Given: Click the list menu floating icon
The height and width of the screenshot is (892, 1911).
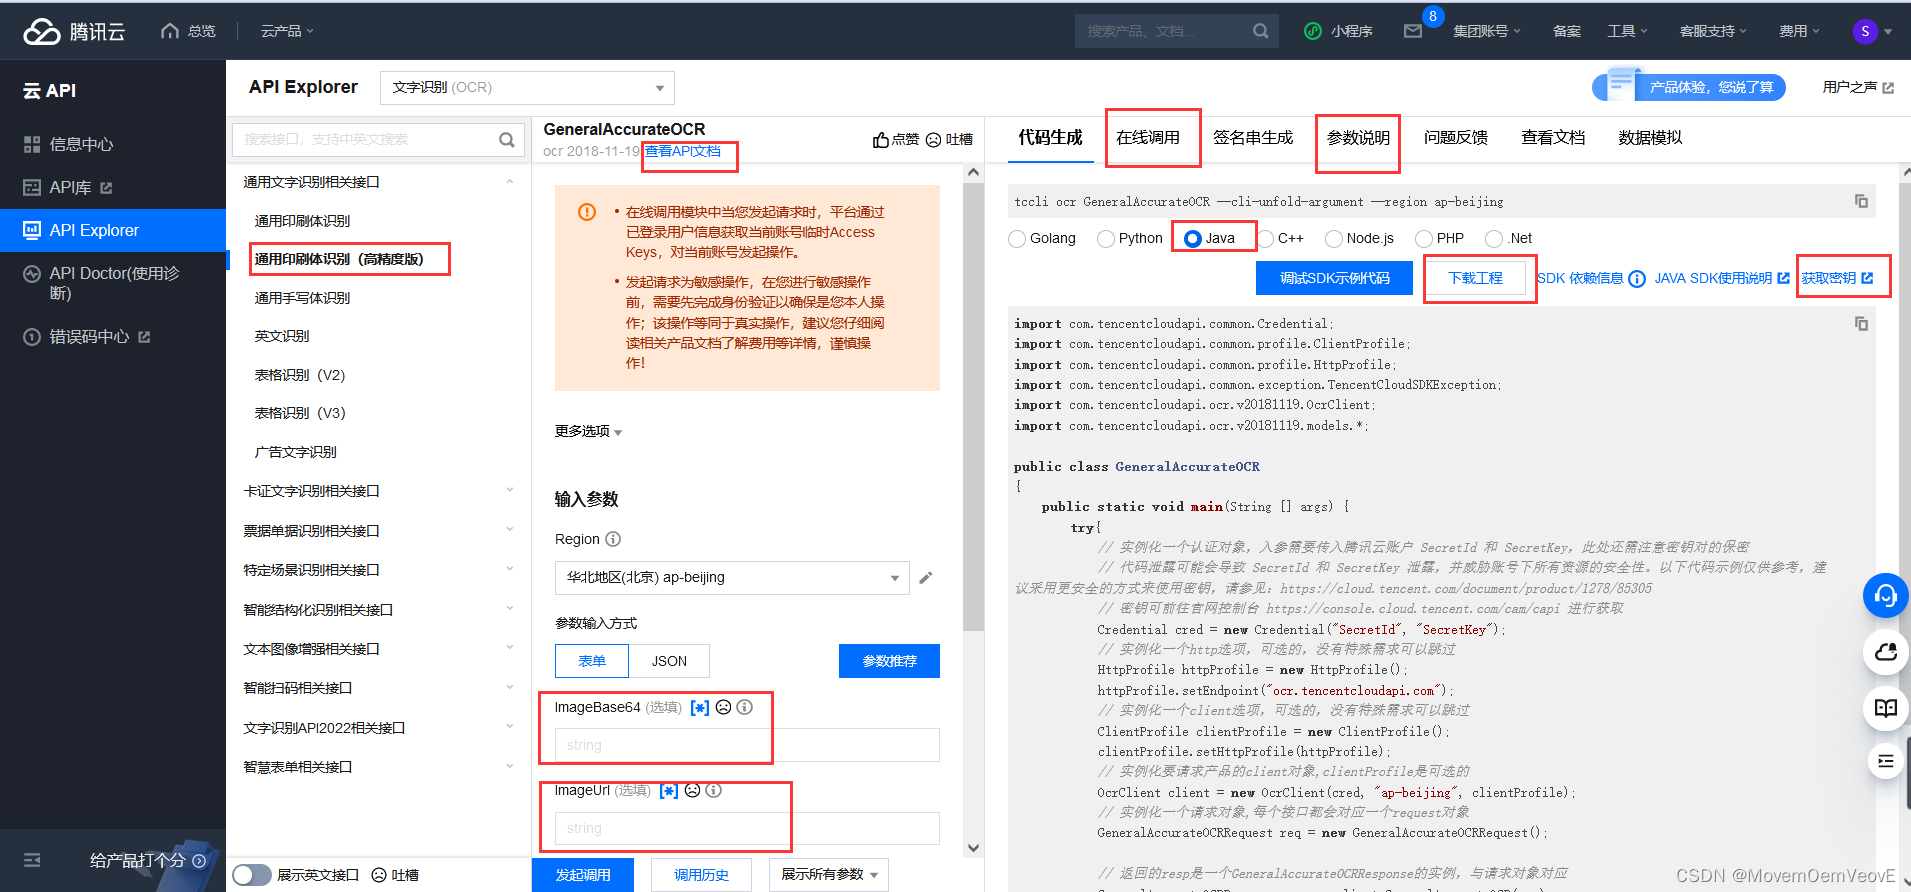Looking at the screenshot, I should pyautogui.click(x=1886, y=761).
